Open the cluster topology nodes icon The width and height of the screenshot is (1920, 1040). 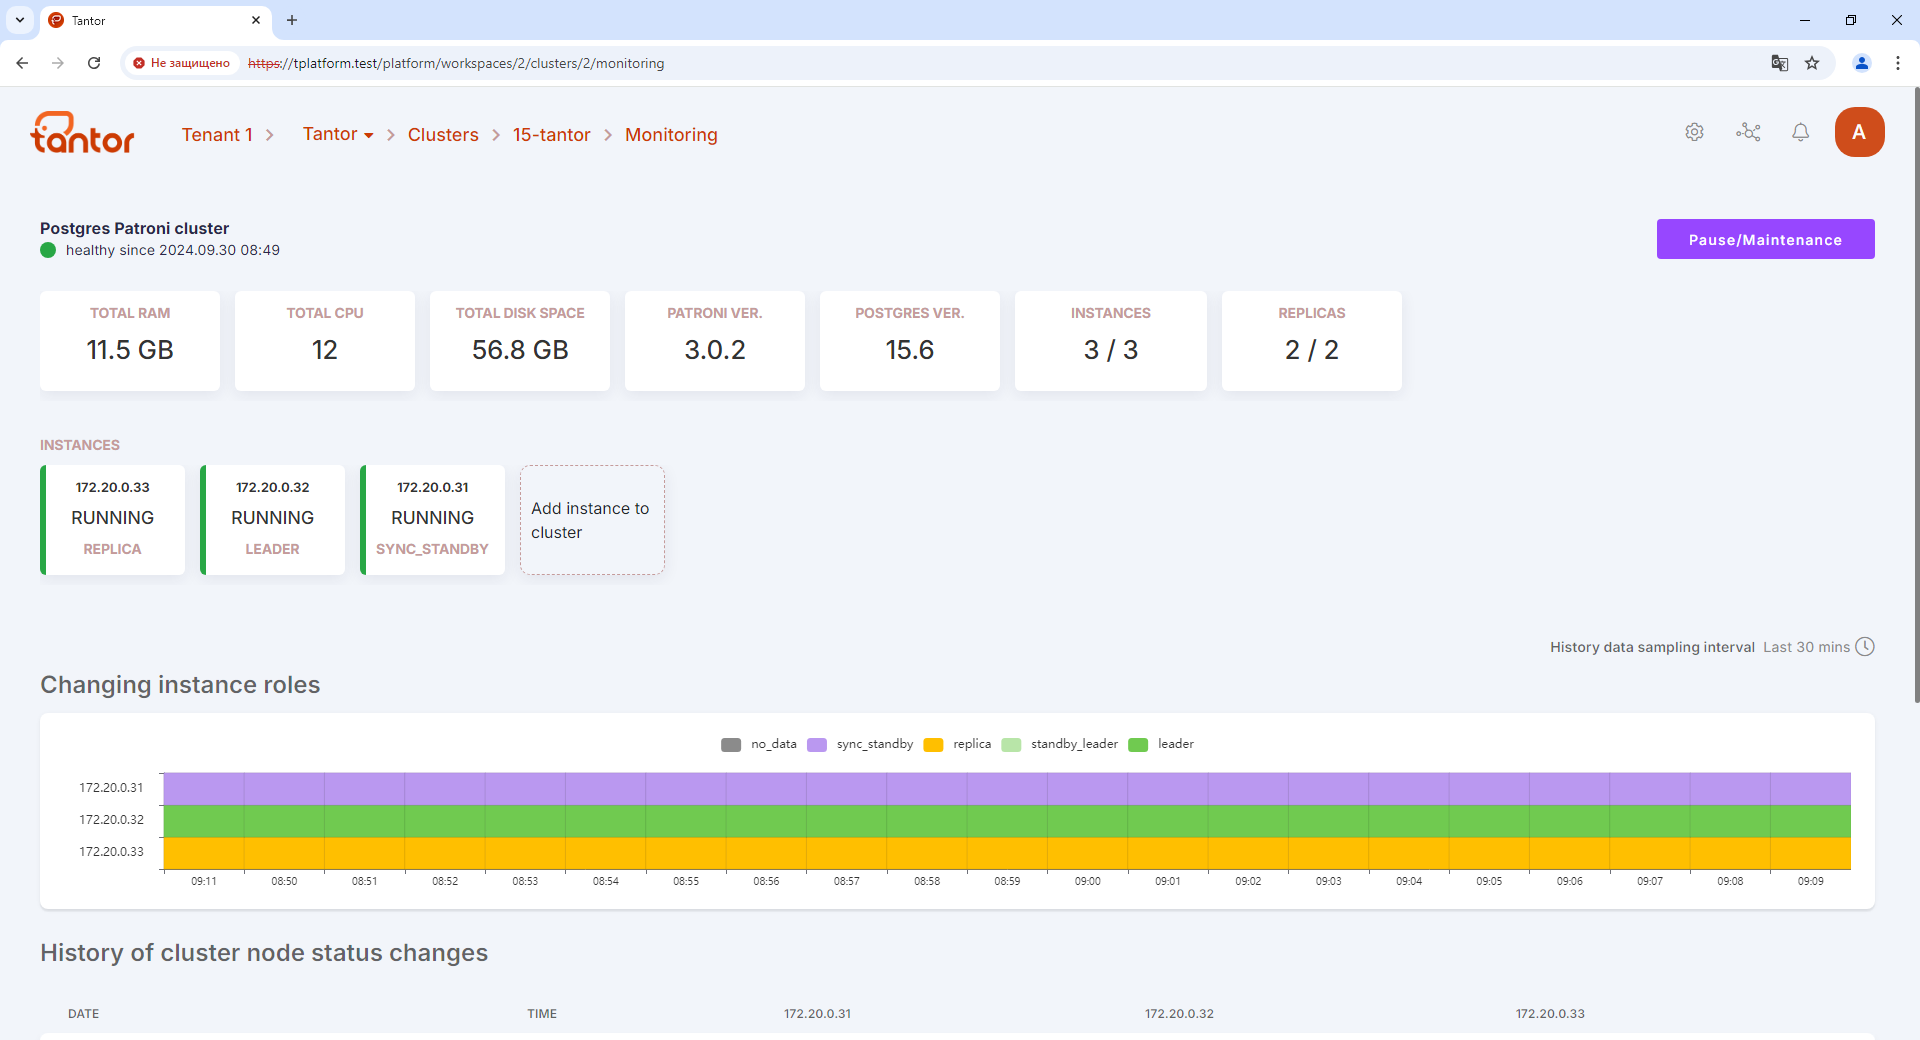coord(1748,132)
